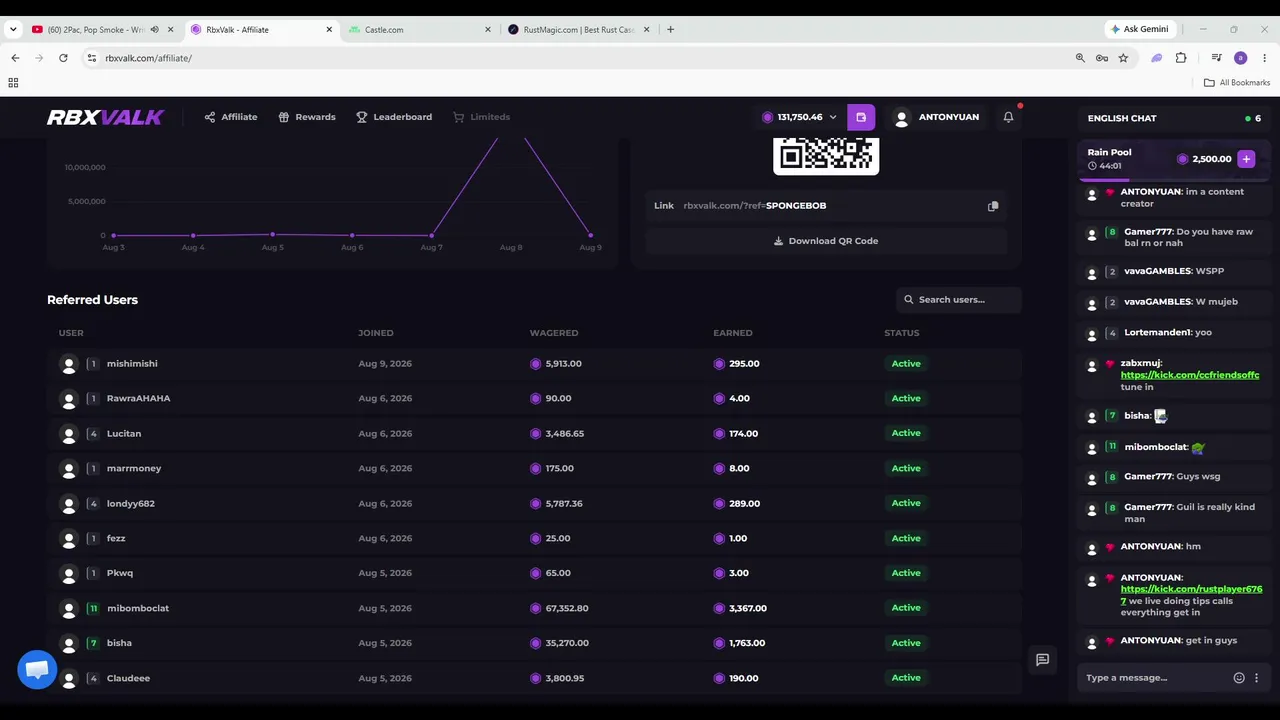Click the browser Back button
Image resolution: width=1280 pixels, height=720 pixels.
(15, 58)
